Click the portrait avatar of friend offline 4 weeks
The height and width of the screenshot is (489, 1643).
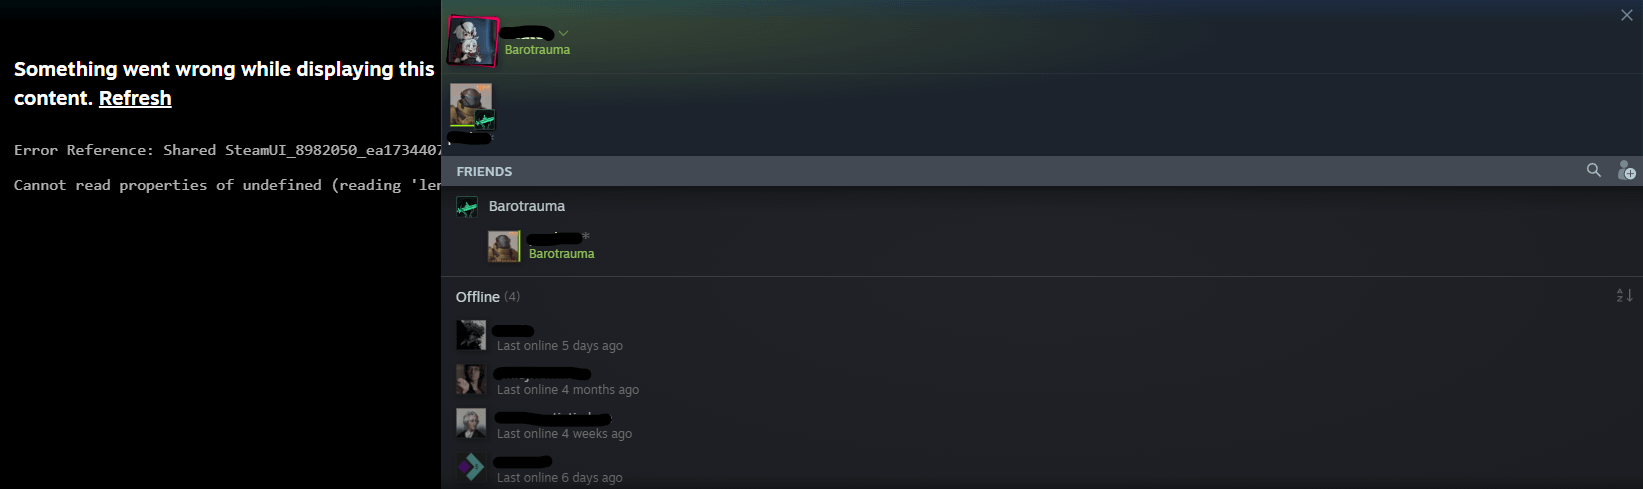(x=471, y=423)
